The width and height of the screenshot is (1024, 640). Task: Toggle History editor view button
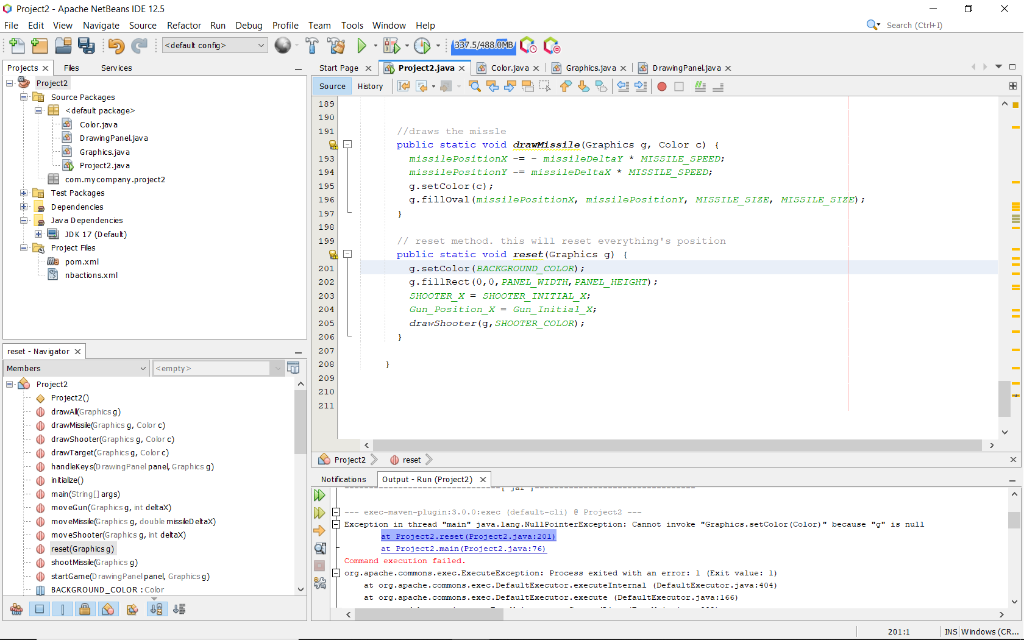click(x=370, y=87)
